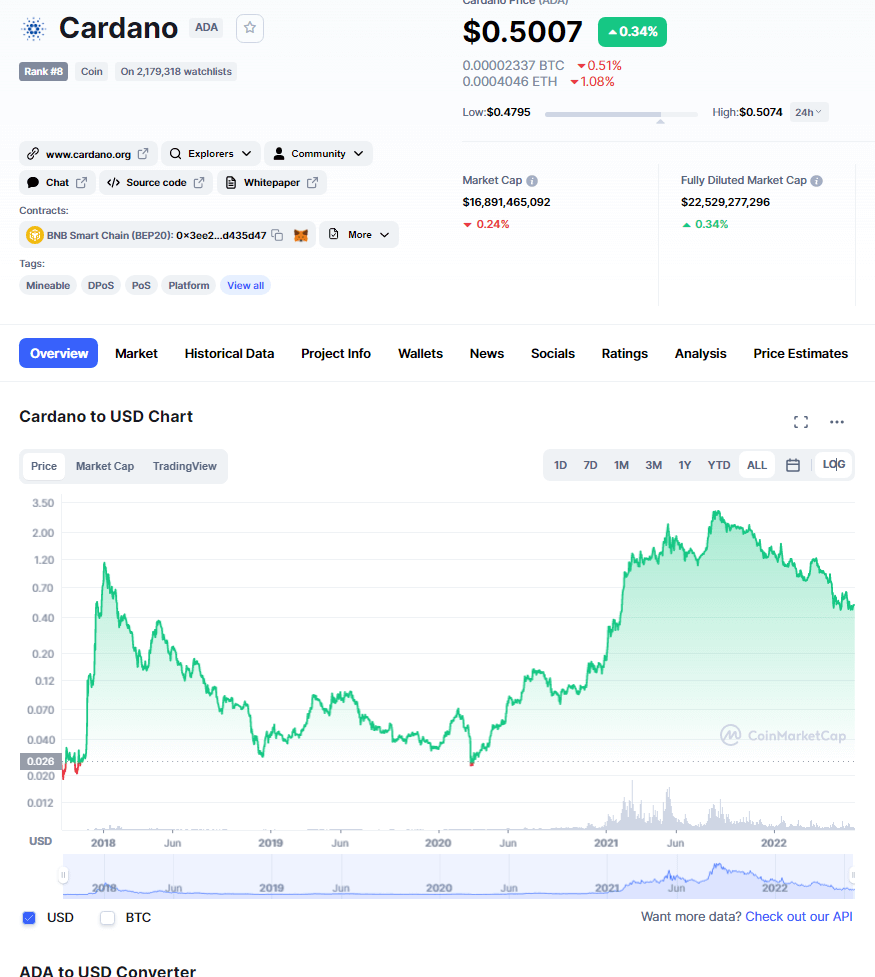Screen dimensions: 875x977
Task: Select the 1M time range
Action: coord(621,465)
